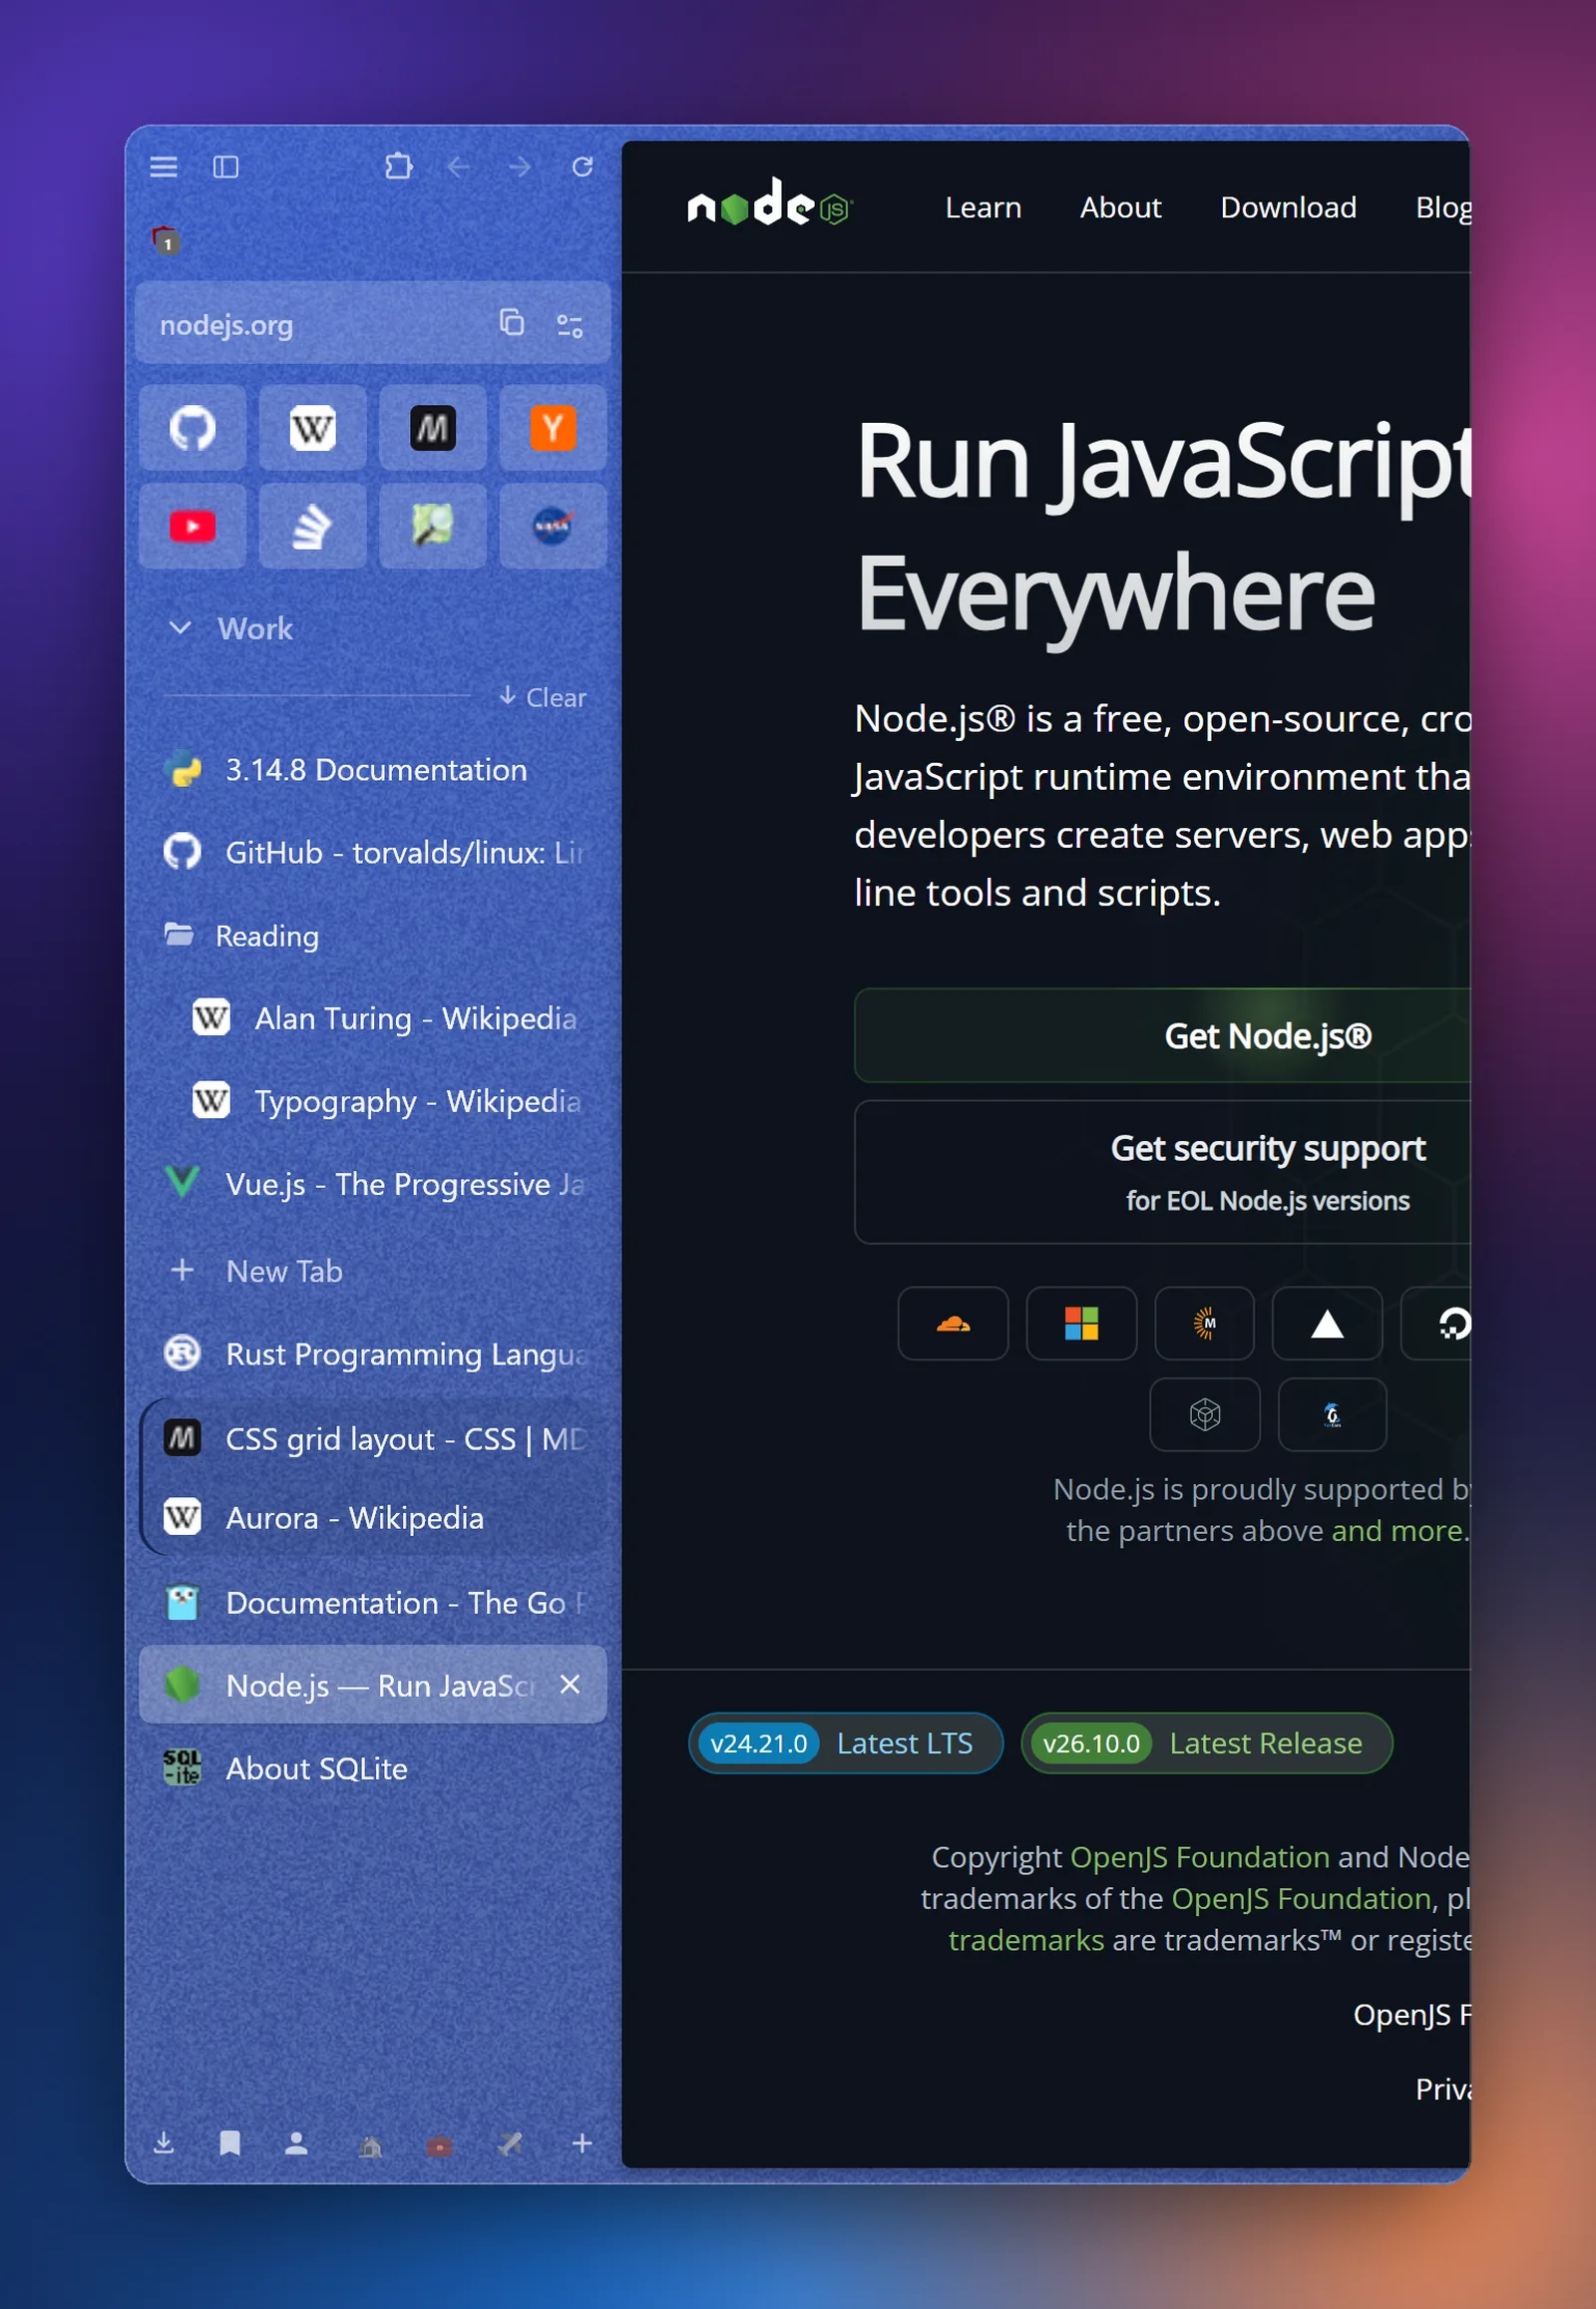Go back with the left arrow

[x=459, y=167]
